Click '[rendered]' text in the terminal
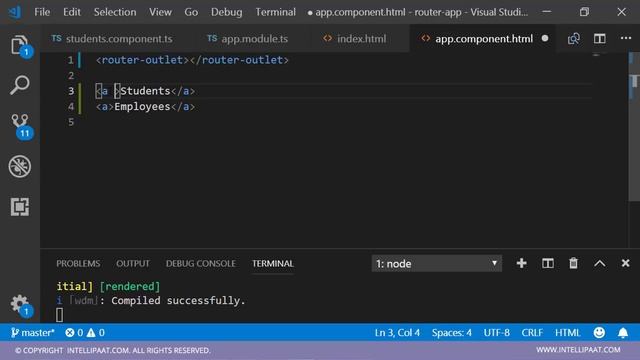 pyautogui.click(x=130, y=287)
